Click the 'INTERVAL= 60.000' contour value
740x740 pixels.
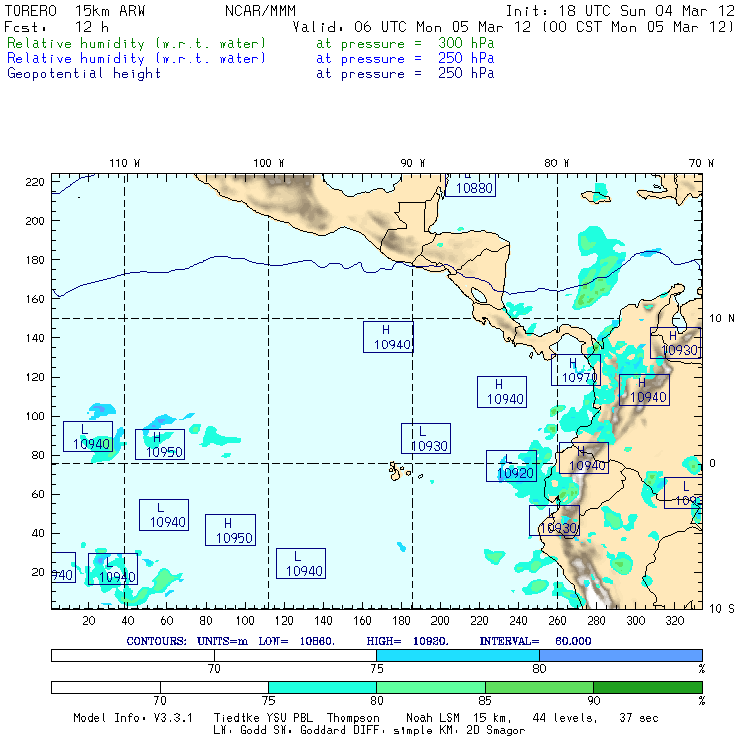535,641
